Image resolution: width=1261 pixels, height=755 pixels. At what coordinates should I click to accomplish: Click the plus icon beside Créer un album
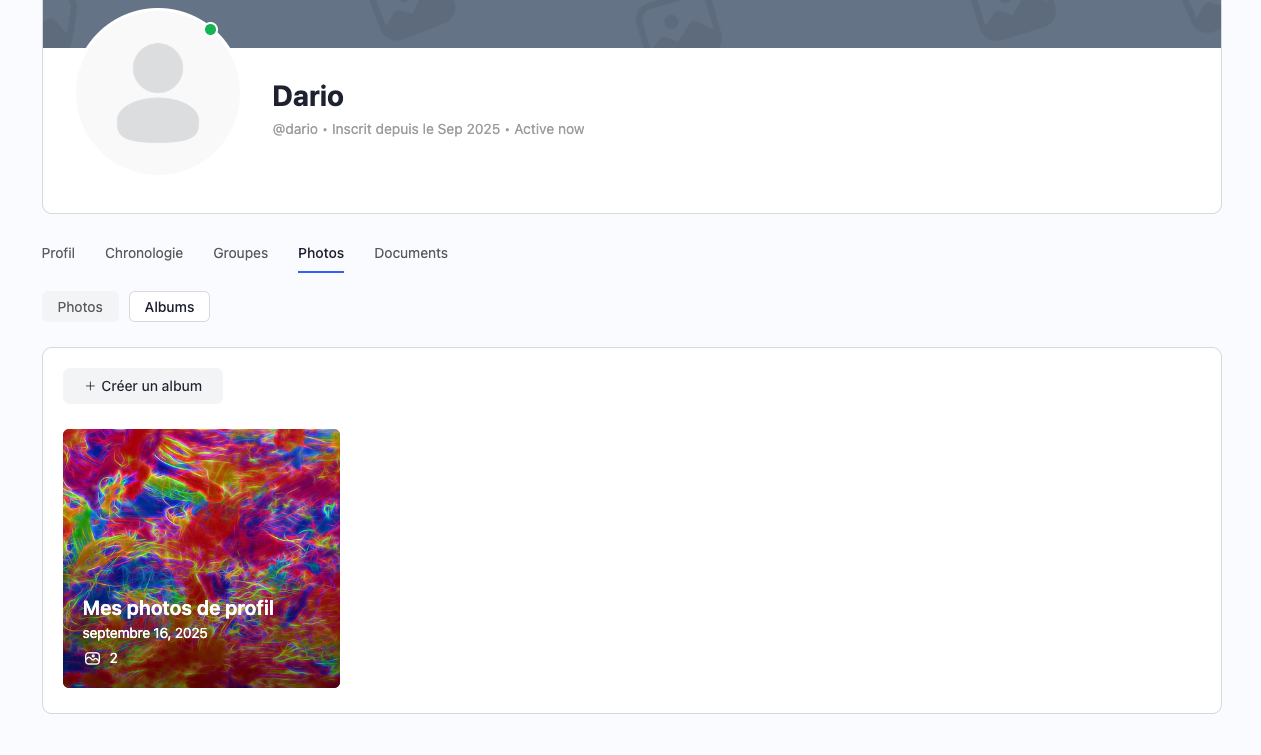point(90,386)
